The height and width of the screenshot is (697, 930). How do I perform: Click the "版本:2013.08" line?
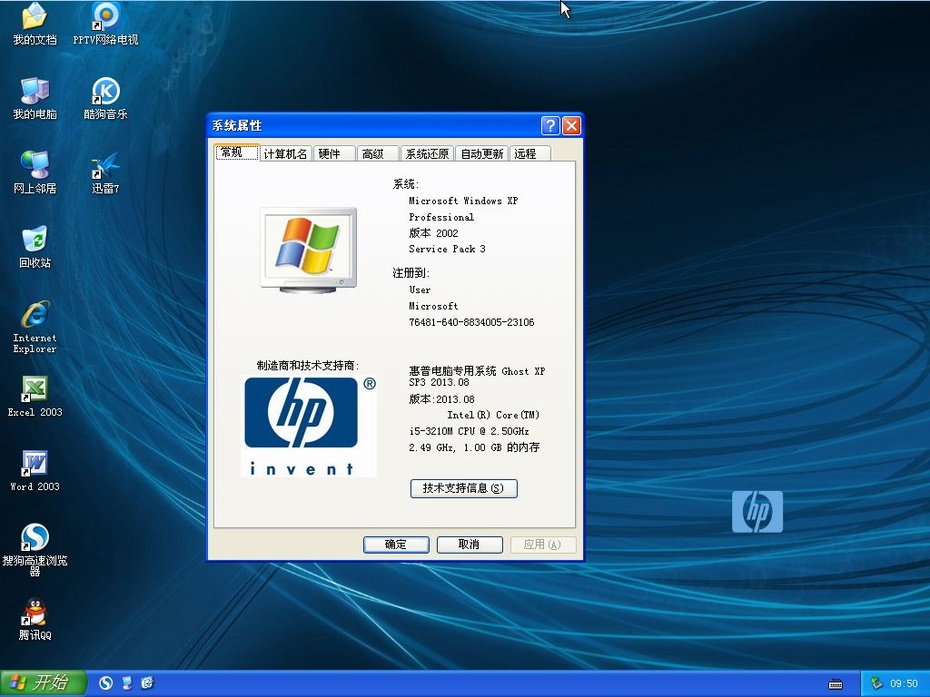click(442, 399)
